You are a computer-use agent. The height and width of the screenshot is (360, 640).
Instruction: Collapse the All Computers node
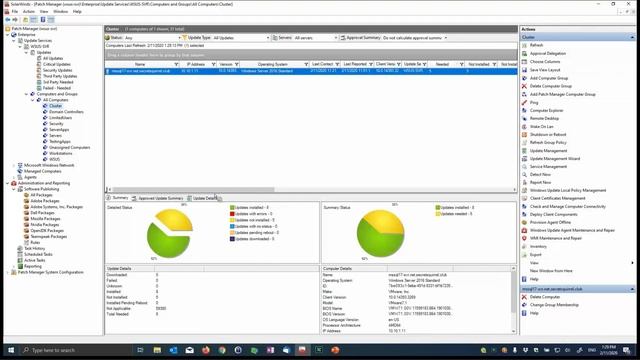[33, 100]
